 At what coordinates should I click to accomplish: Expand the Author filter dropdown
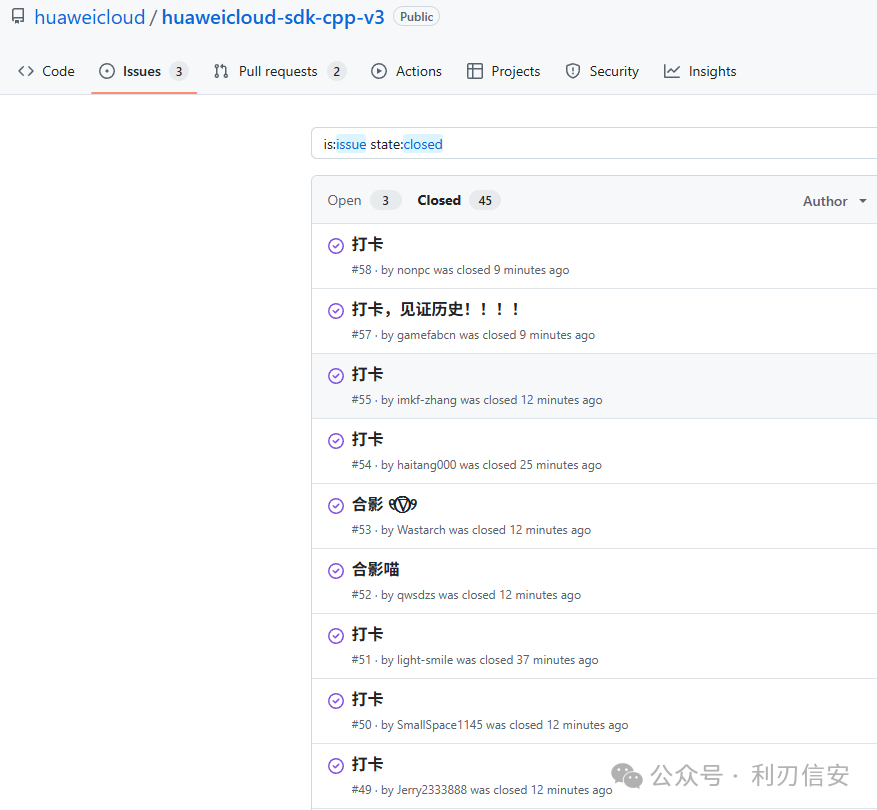(834, 201)
